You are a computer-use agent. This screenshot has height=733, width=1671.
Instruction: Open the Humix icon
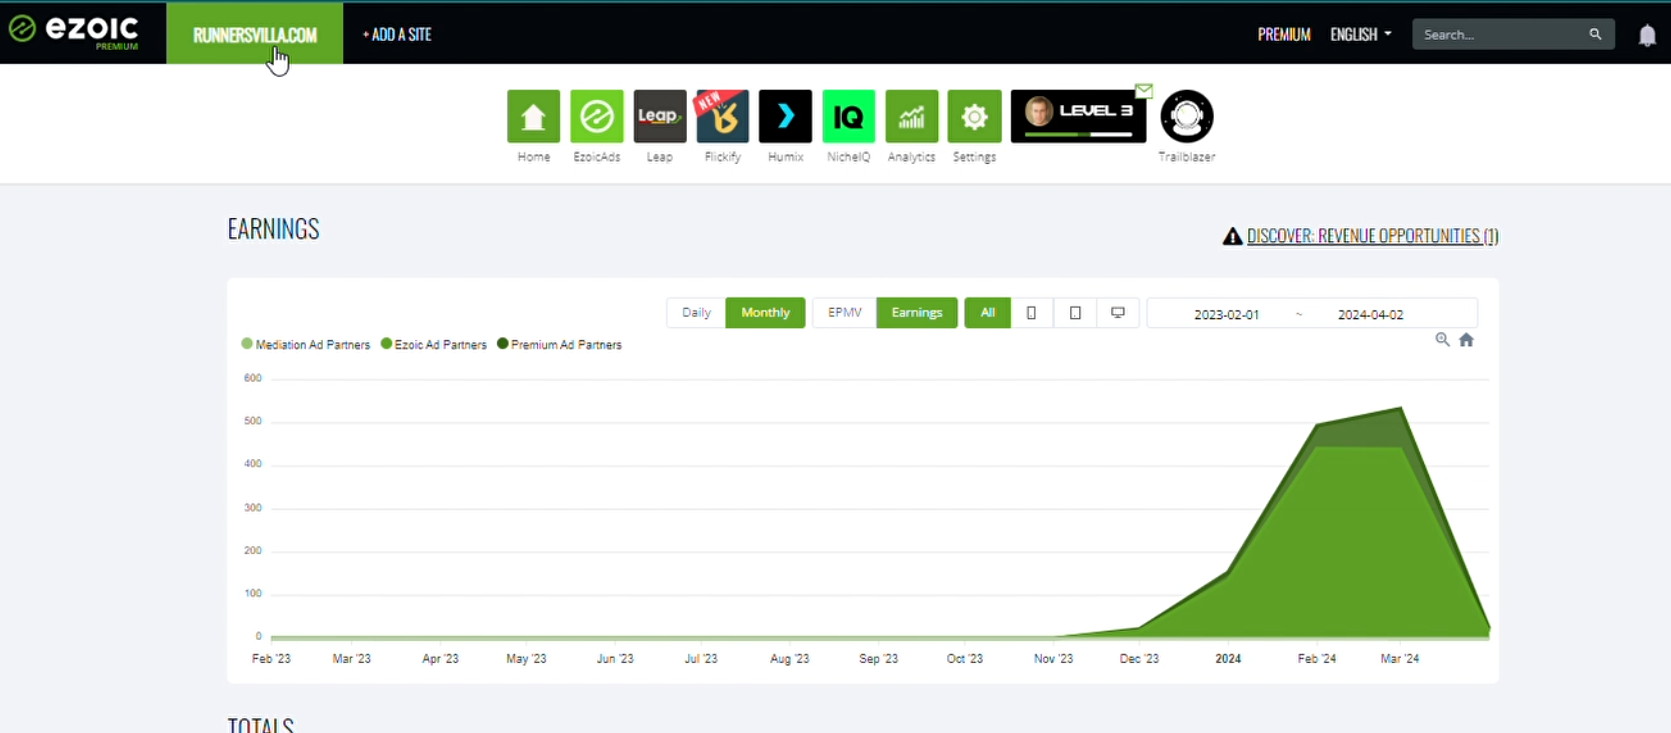(x=786, y=116)
